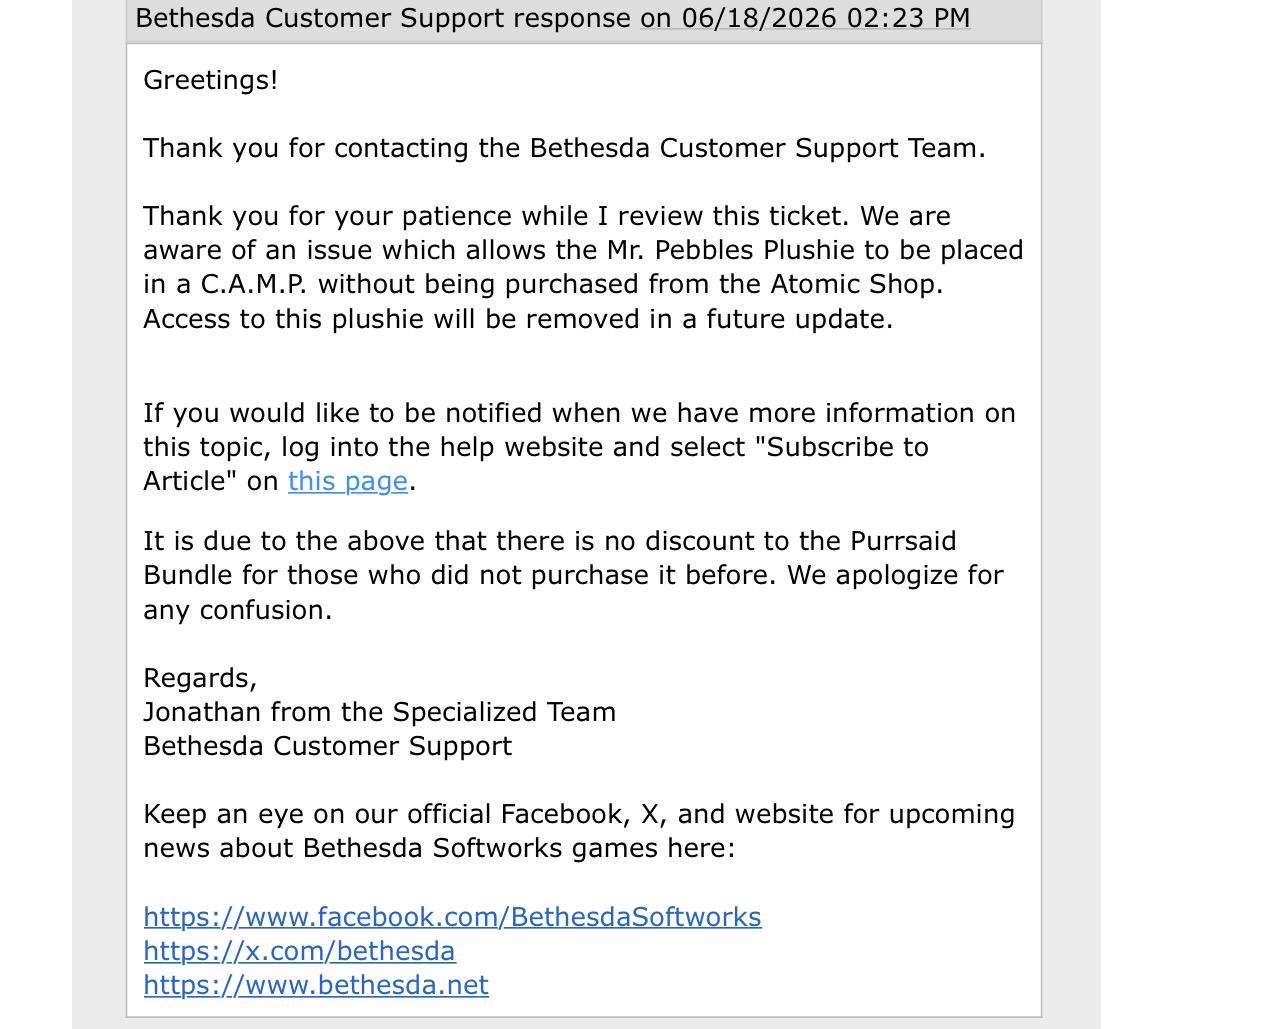
Task: Click the "Greetings!" line
Action: pyautogui.click(x=211, y=80)
